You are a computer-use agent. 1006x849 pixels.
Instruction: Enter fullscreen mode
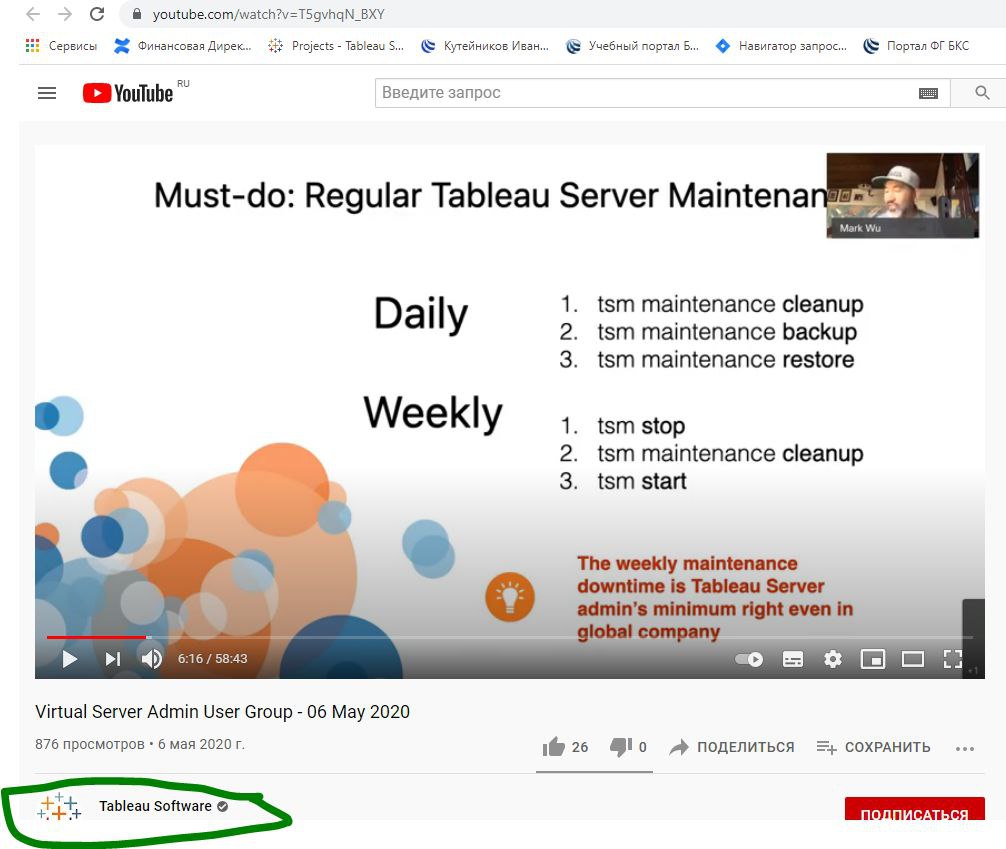tap(953, 659)
